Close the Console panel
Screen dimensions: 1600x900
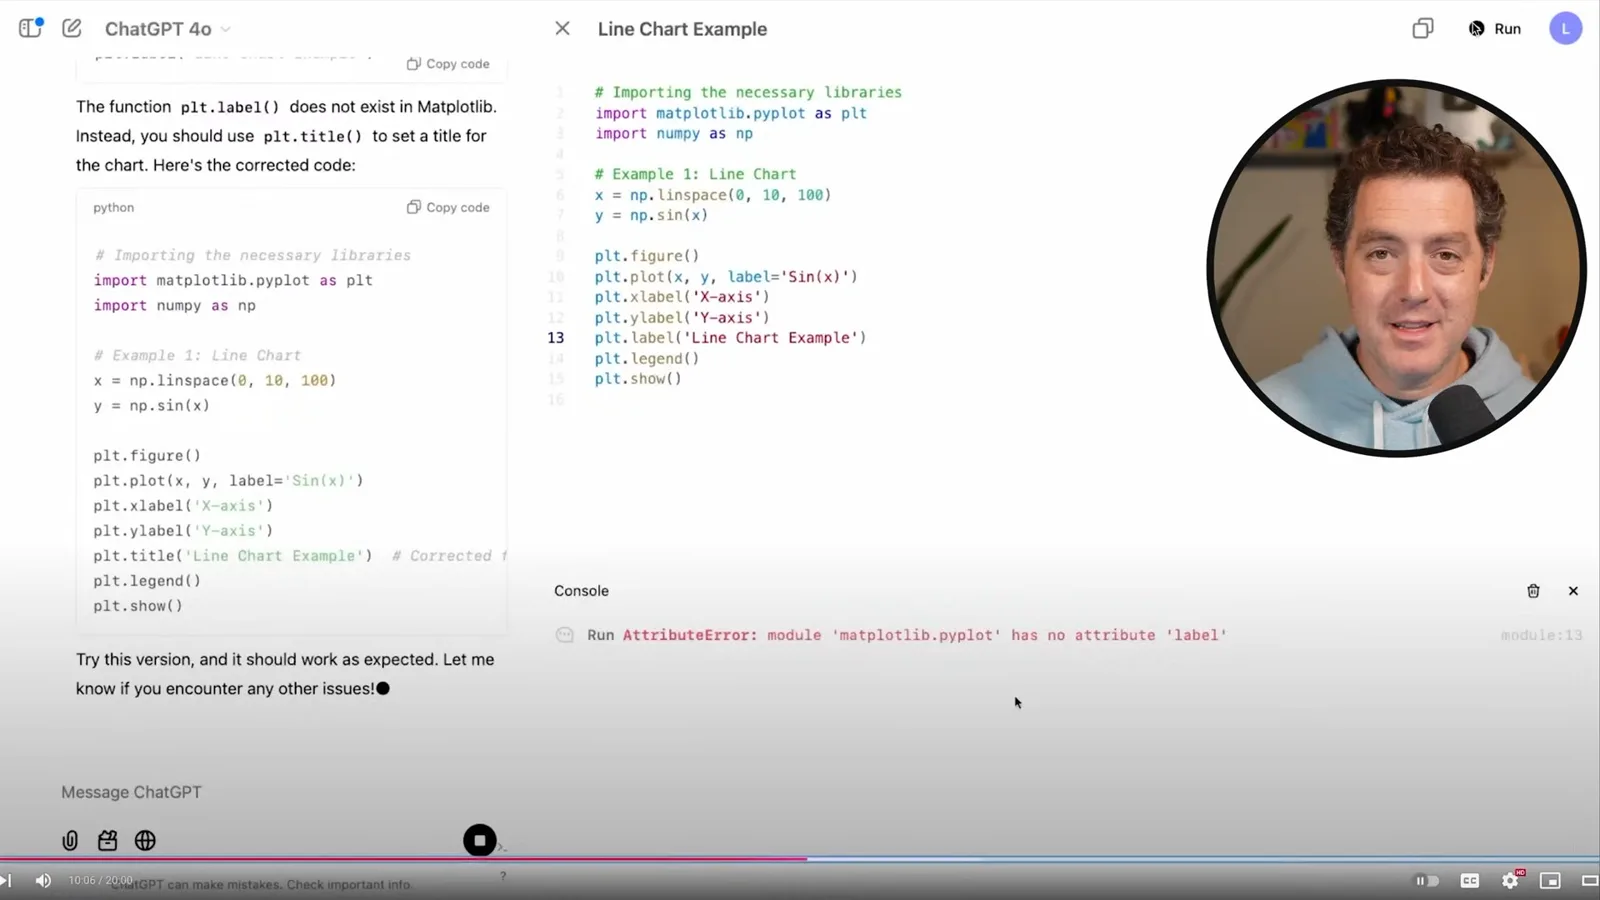pos(1573,591)
